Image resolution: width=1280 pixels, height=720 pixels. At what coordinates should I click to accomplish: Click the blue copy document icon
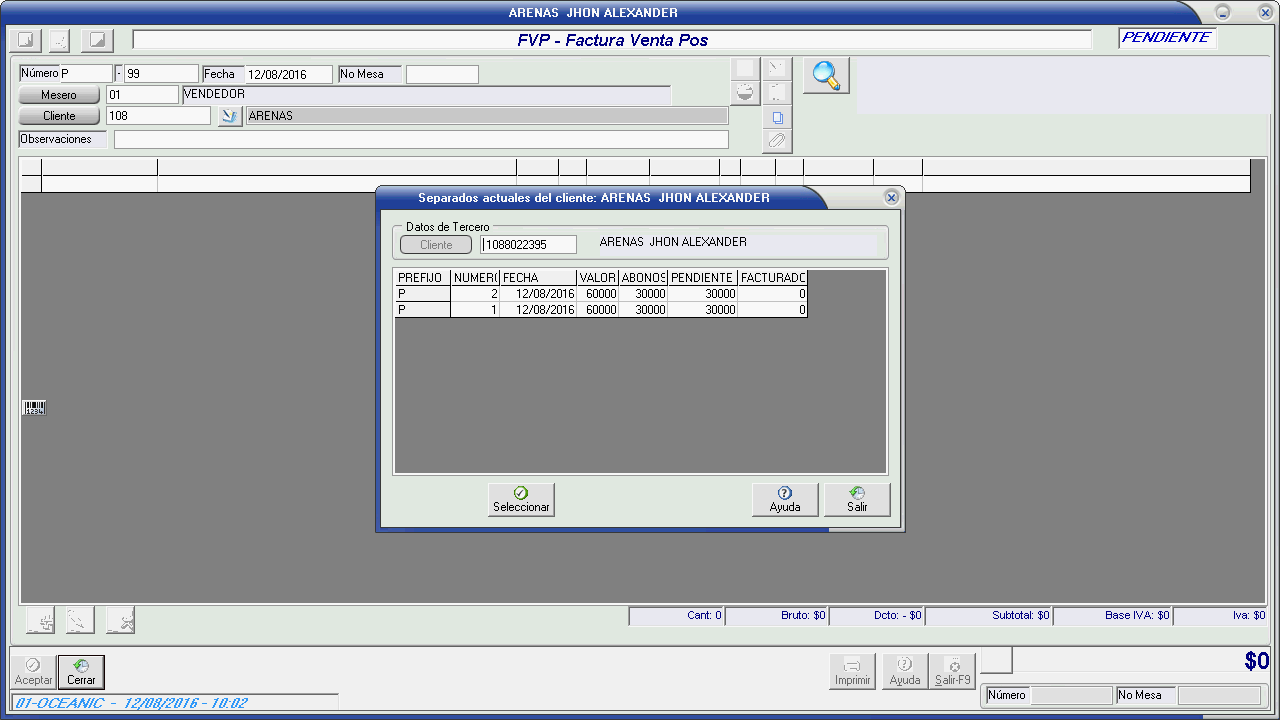(777, 117)
